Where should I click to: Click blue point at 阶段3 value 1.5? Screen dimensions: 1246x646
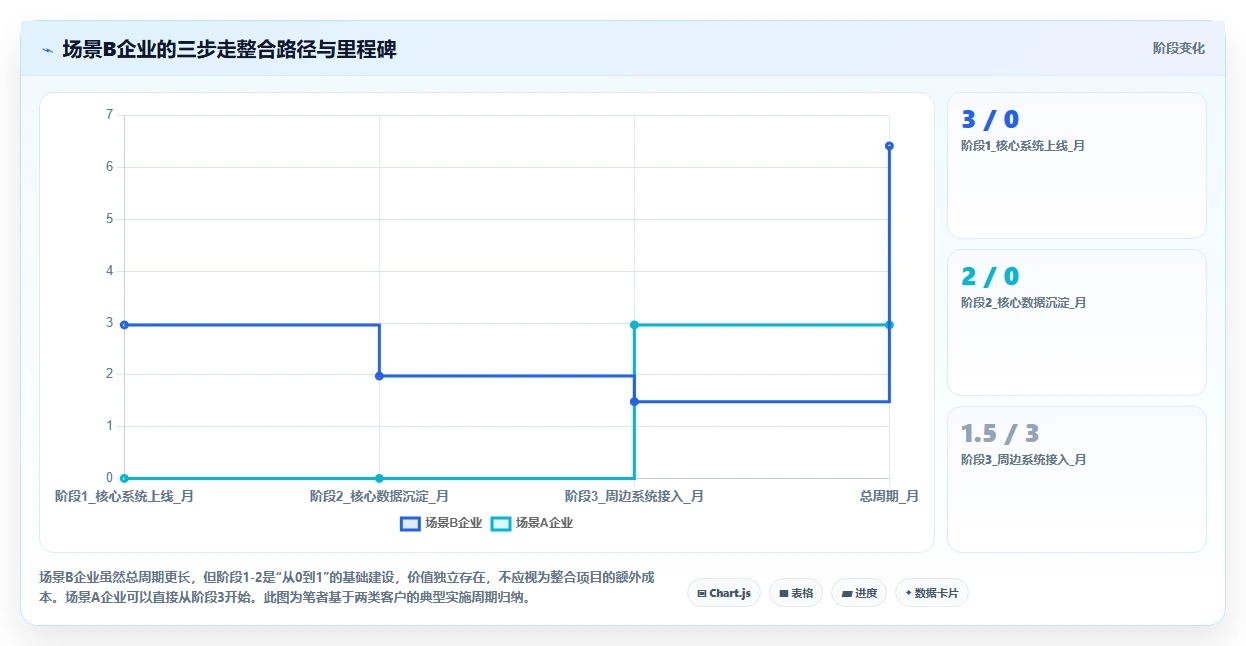pos(634,402)
